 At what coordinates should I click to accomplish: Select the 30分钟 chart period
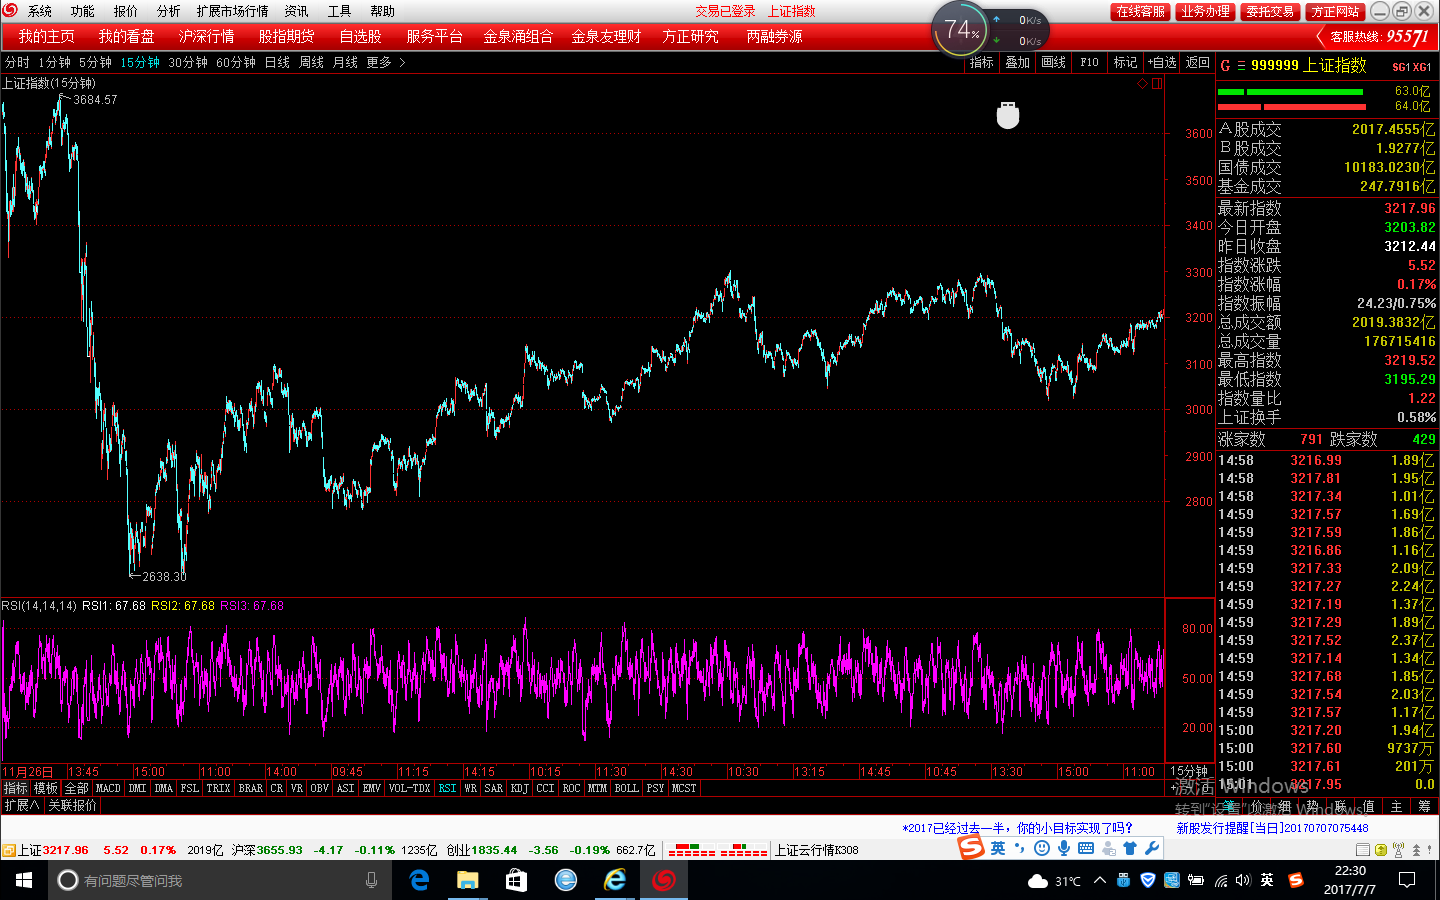point(187,62)
